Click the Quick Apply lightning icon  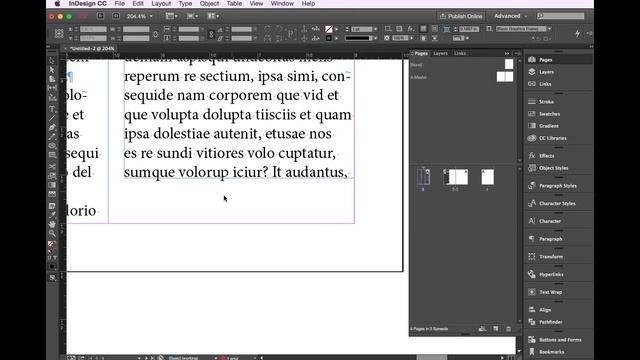tap(577, 33)
